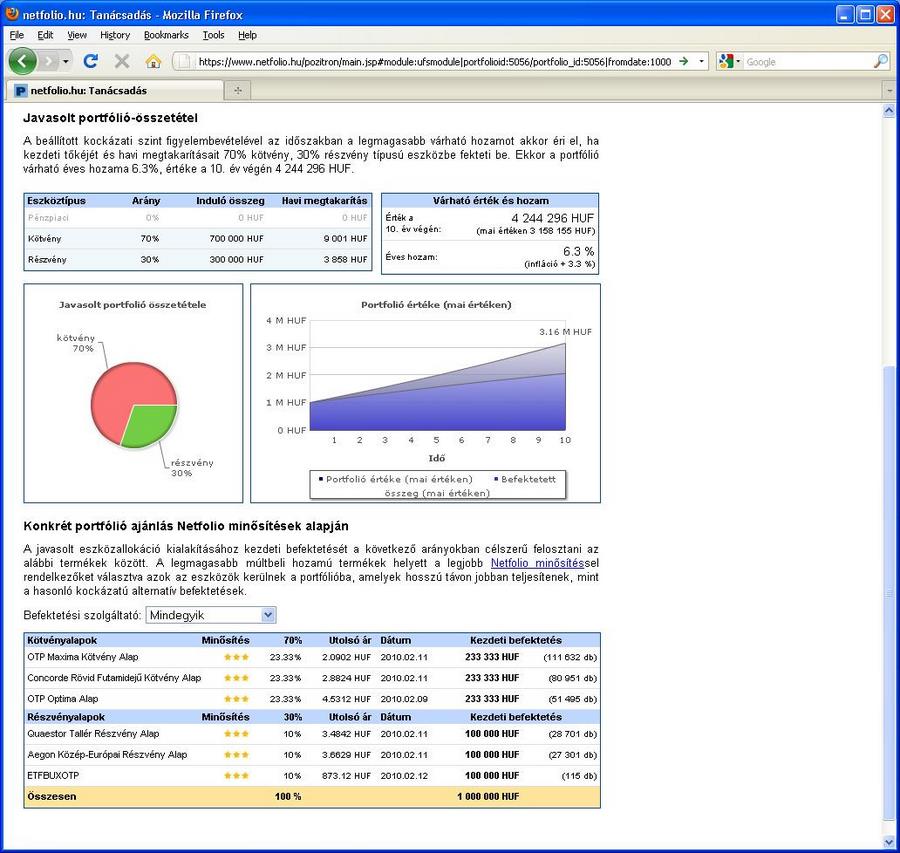Click the star rating of Quaestor Tallér
Image resolution: width=900 pixels, height=853 pixels.
236,734
